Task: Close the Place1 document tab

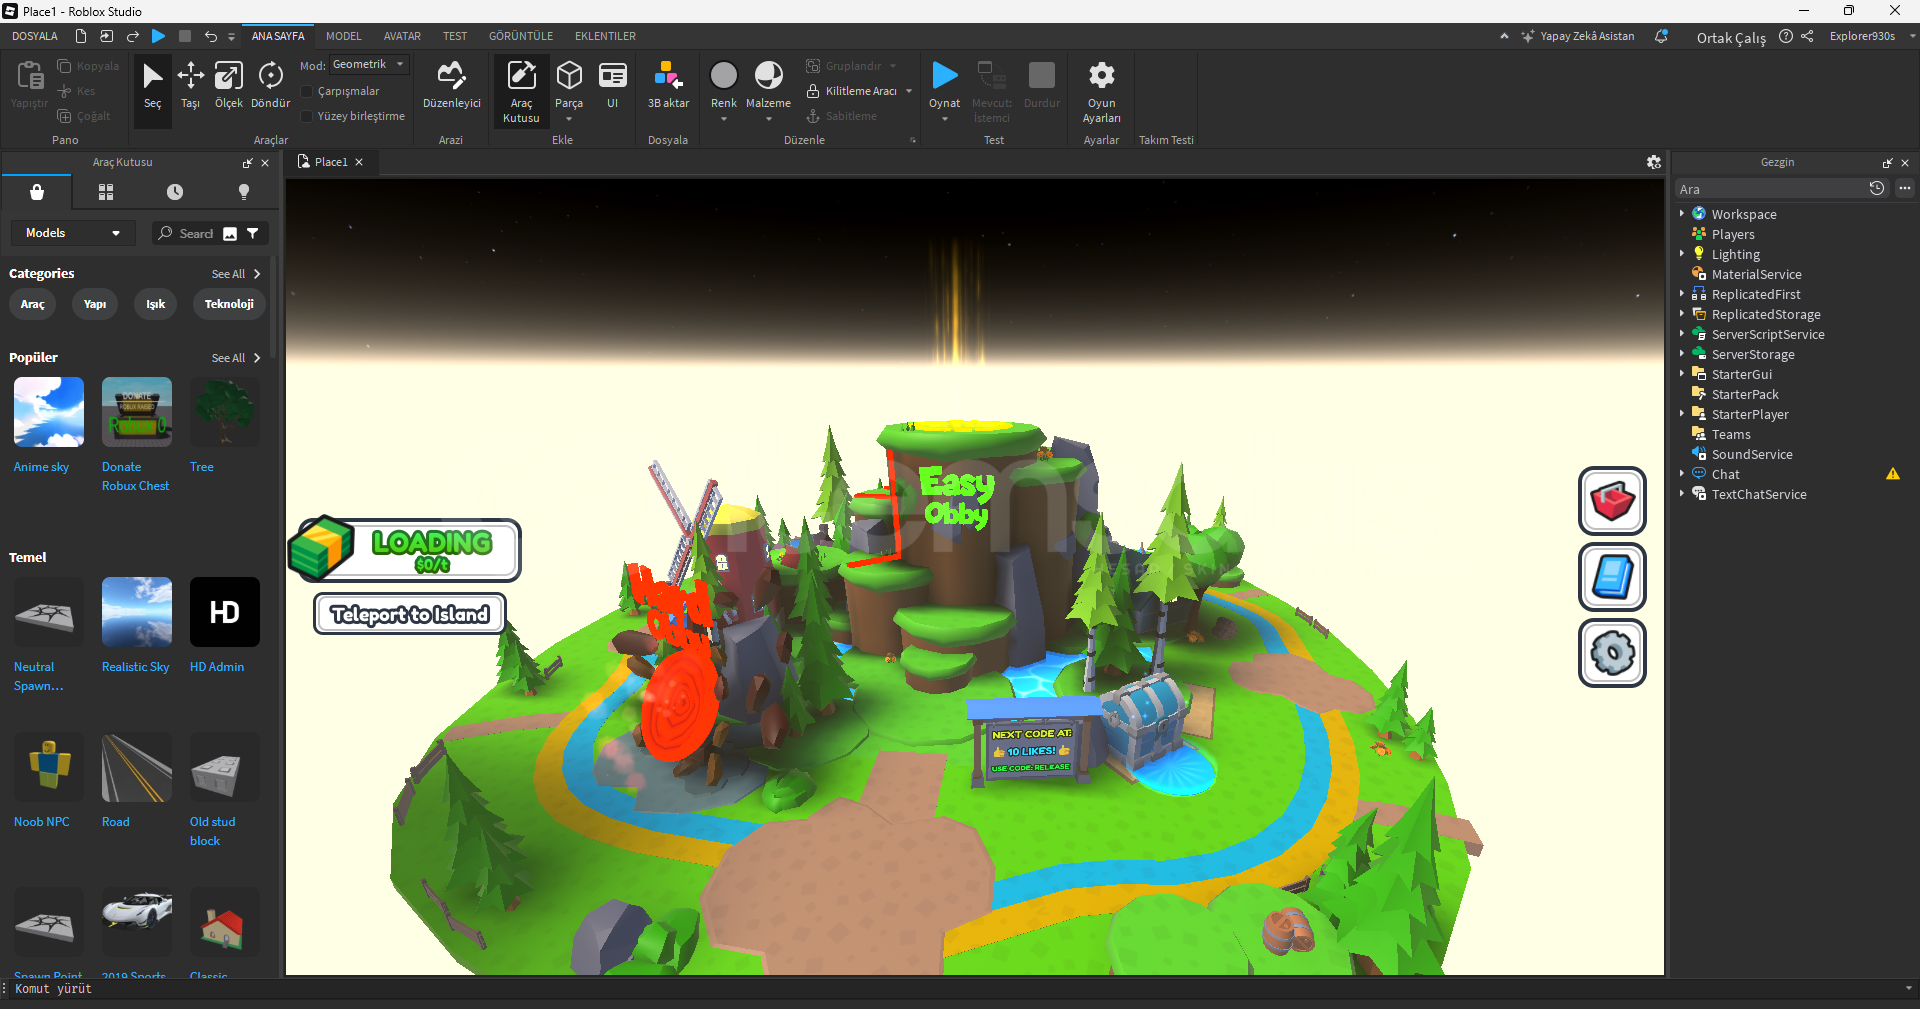Action: pos(359,162)
